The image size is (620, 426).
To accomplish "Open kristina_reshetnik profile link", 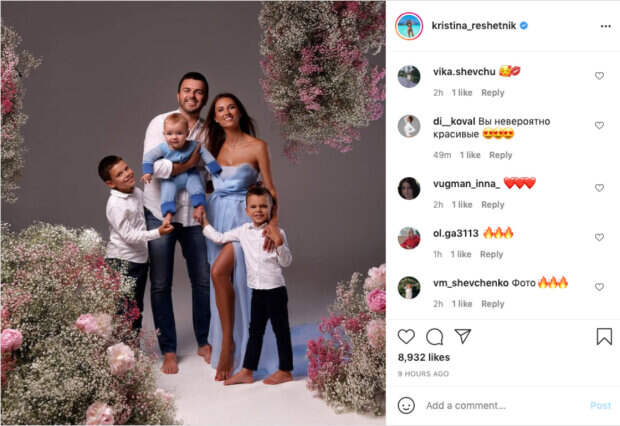I will [x=474, y=26].
